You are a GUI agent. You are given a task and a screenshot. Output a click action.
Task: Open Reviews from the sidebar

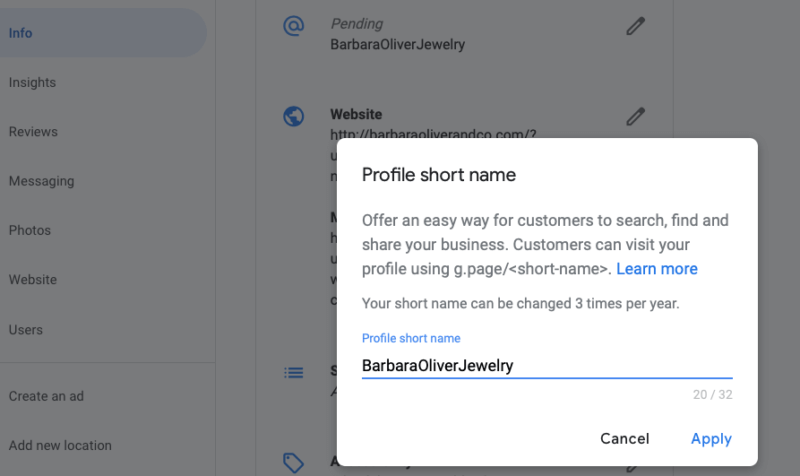[x=33, y=132]
